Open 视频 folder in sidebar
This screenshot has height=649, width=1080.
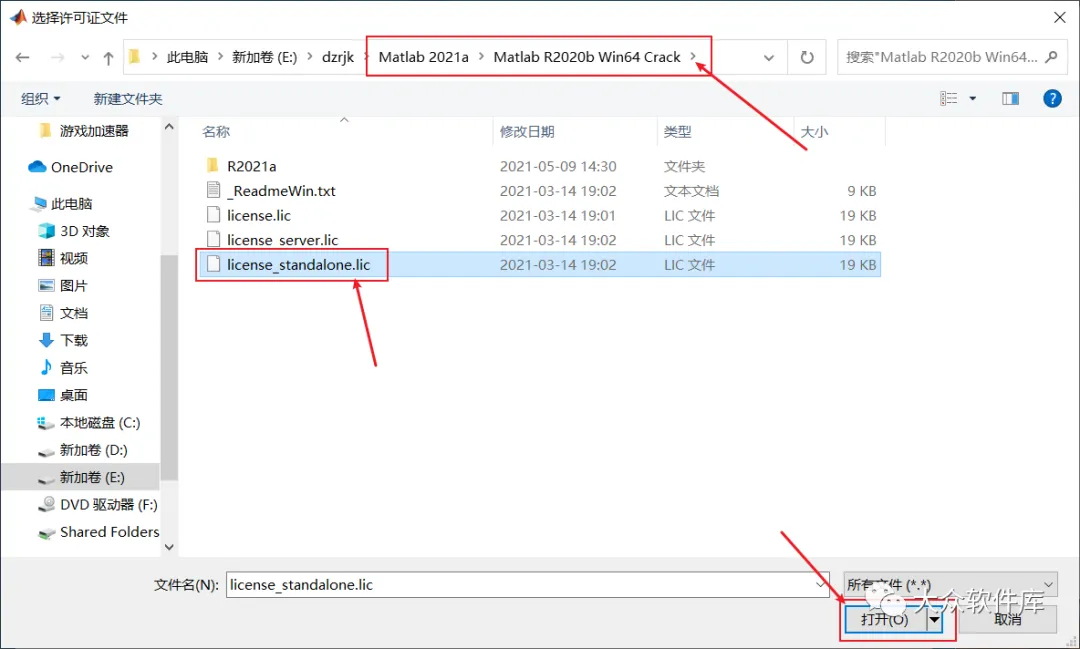click(73, 258)
